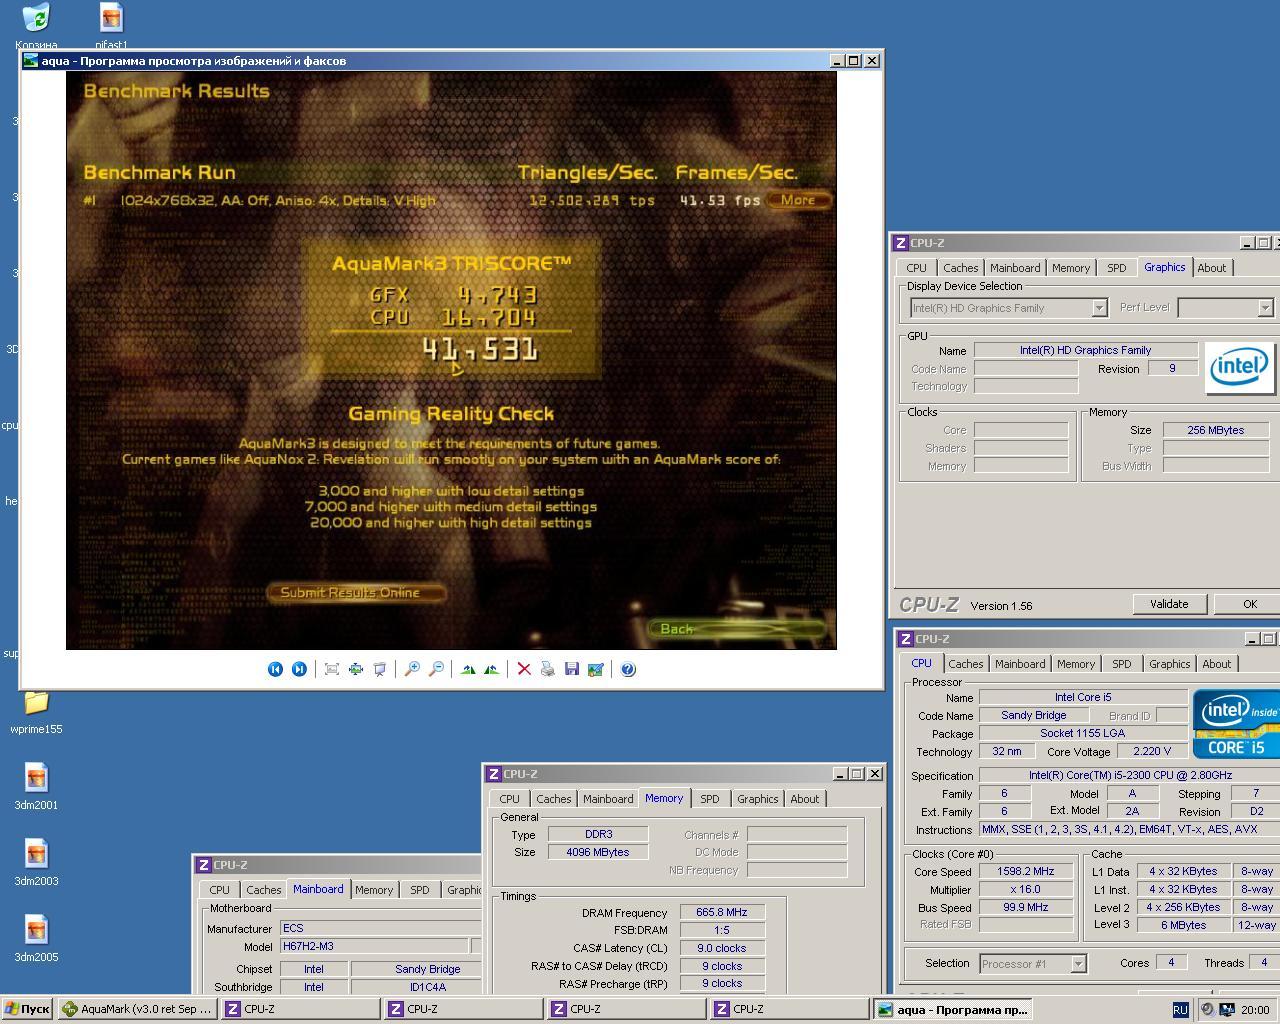Open SPD tab in Memory CPU-Z window
The width and height of the screenshot is (1280, 1024).
click(709, 799)
